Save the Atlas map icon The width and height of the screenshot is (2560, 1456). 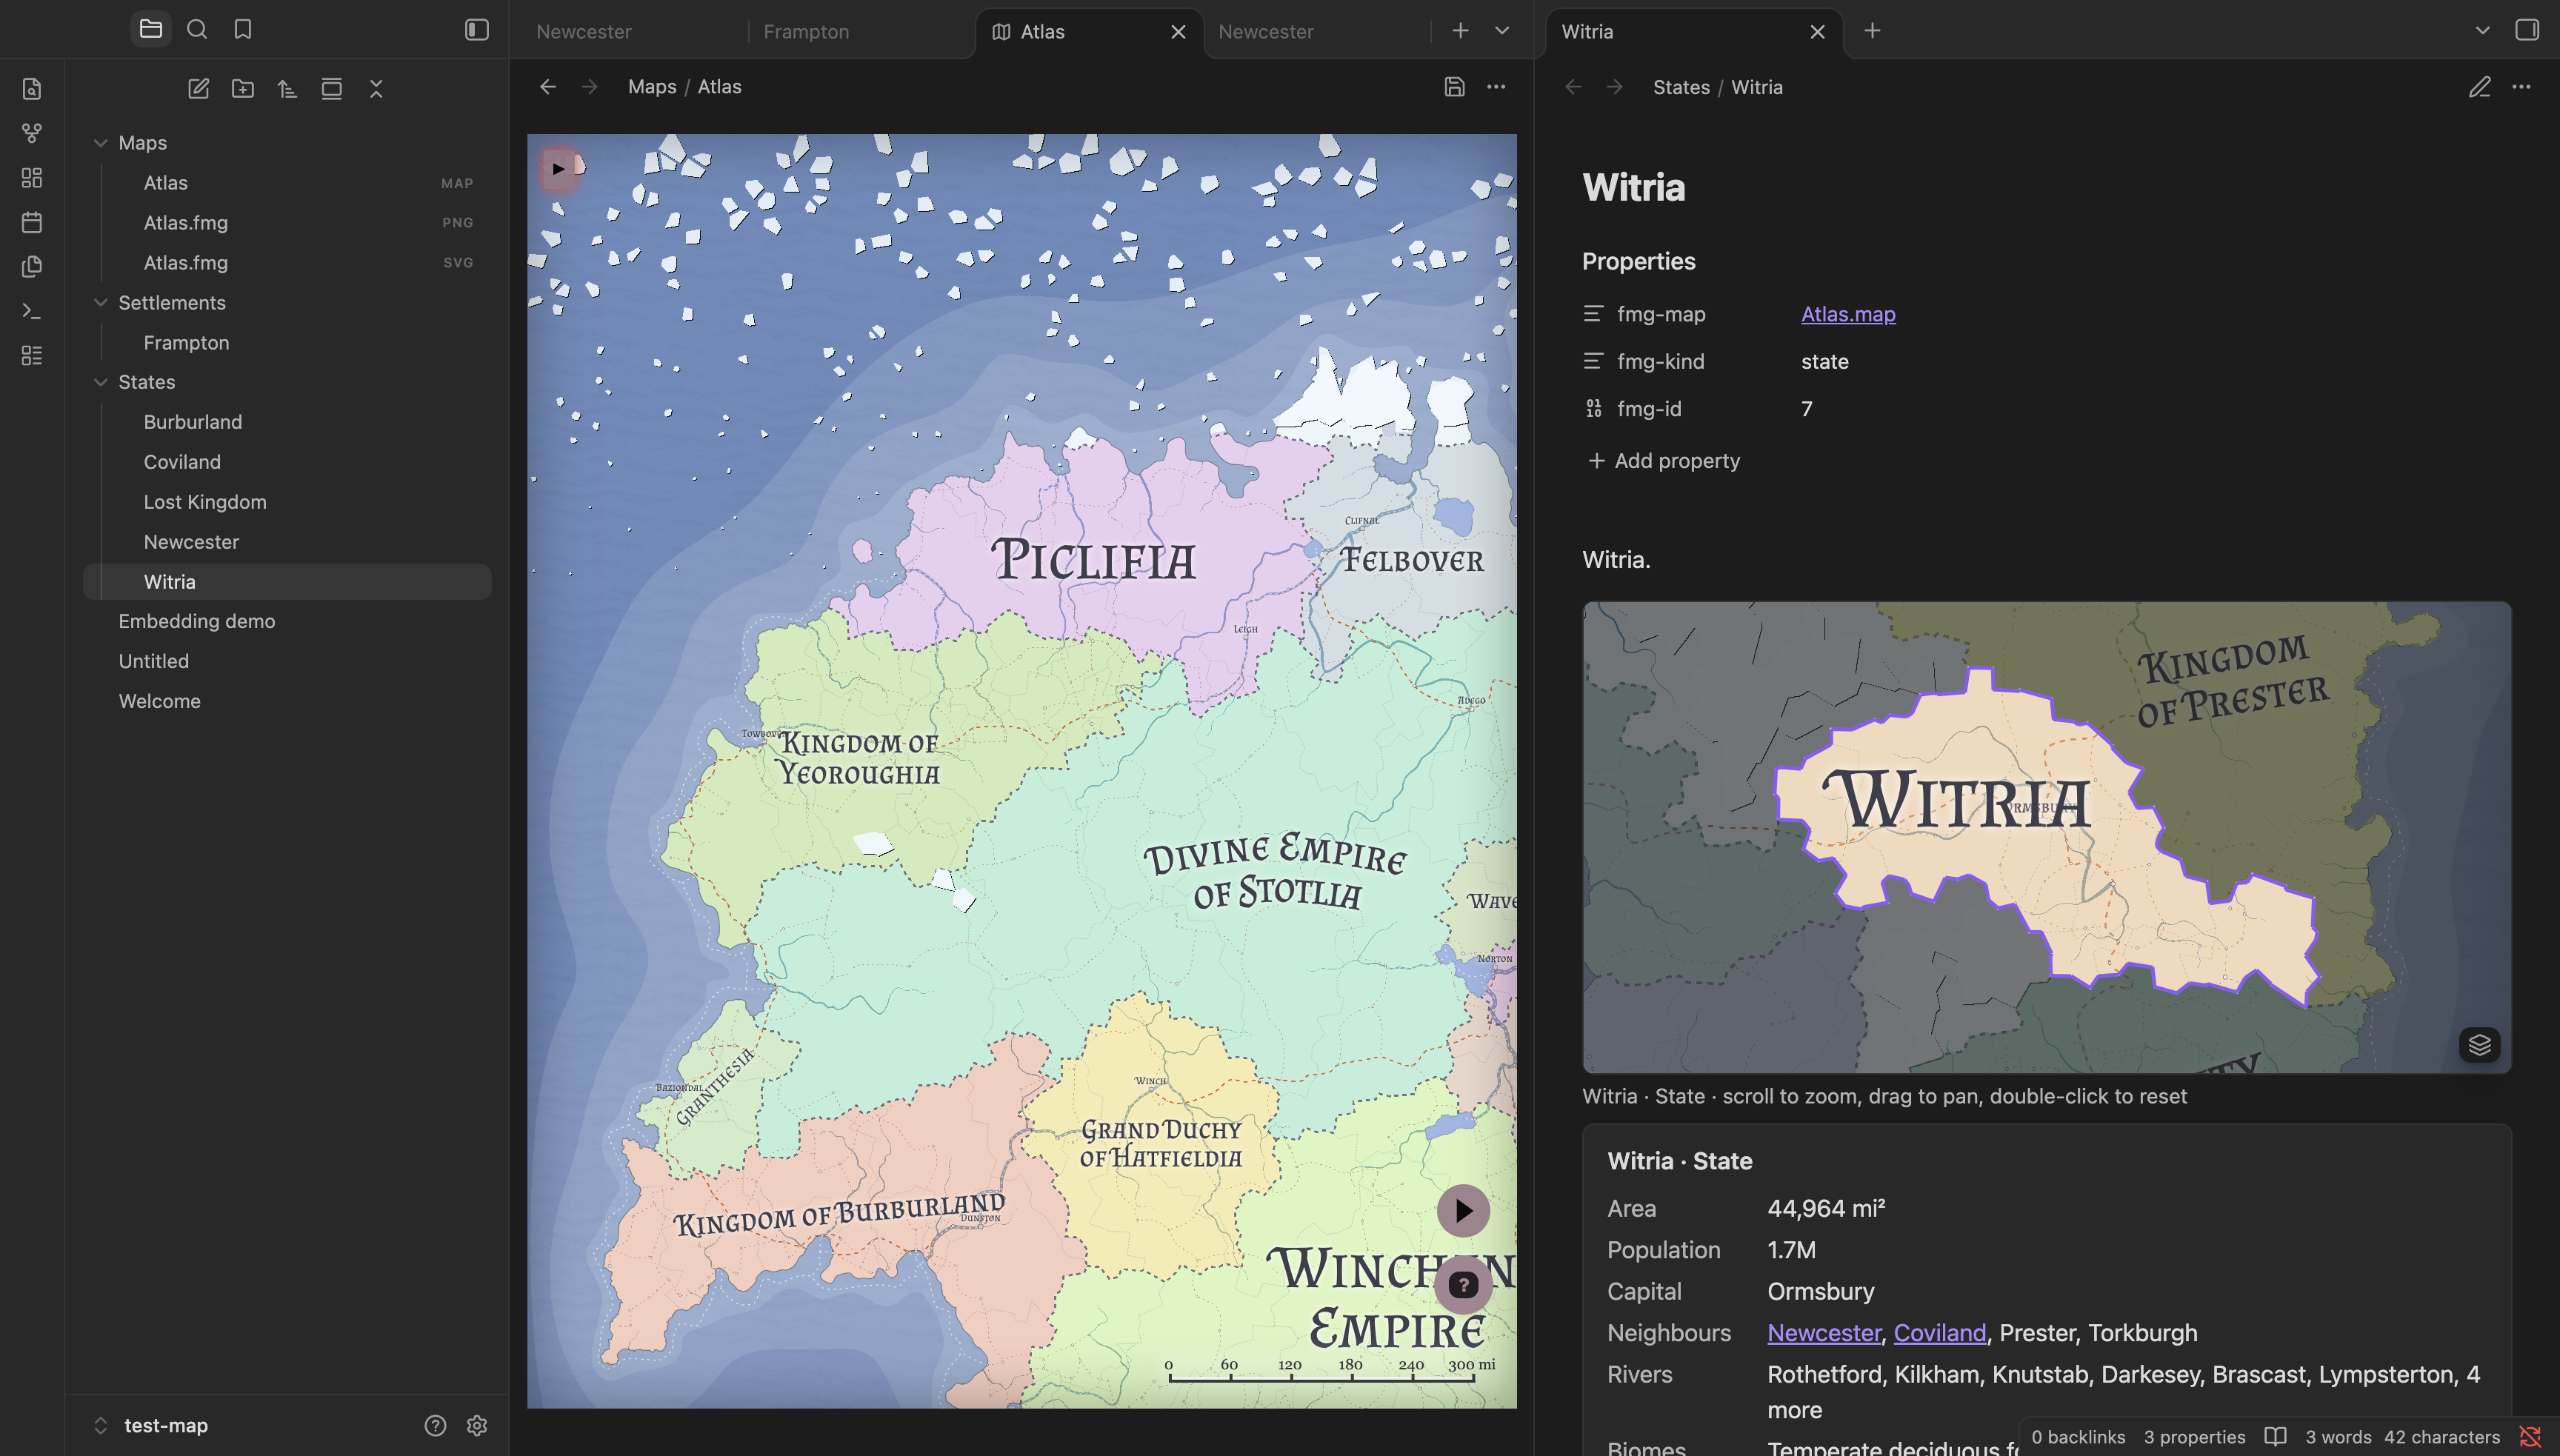(1454, 87)
